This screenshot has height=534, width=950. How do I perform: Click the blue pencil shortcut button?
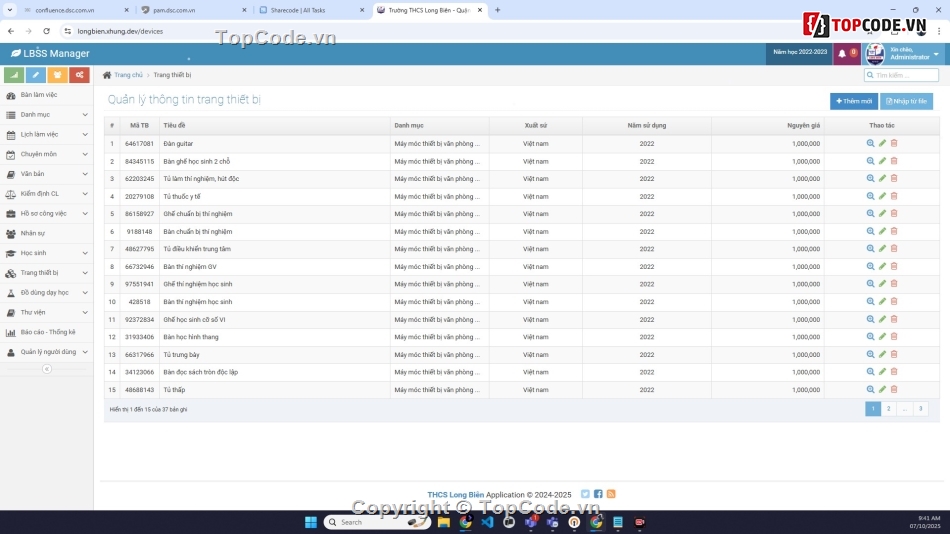pos(36,75)
